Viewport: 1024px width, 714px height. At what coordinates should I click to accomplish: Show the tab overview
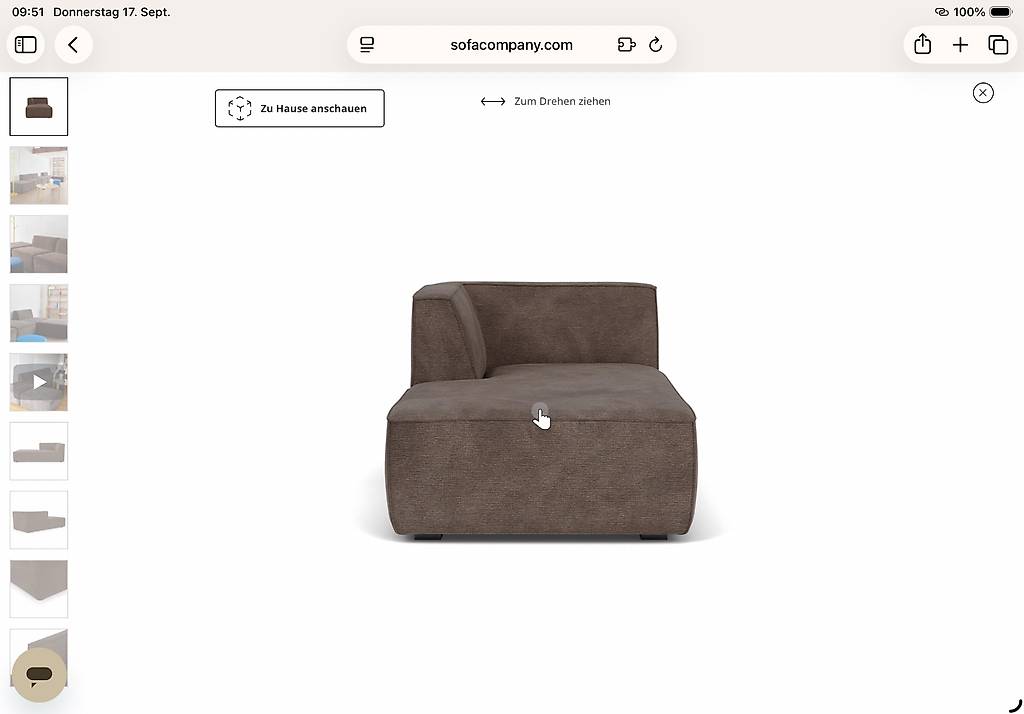point(998,45)
